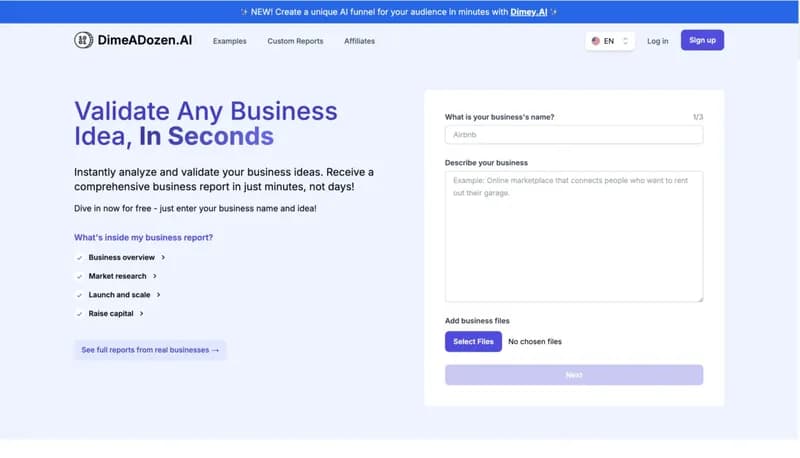The width and height of the screenshot is (800, 458).
Task: Click the checkmark icon beside Market research
Action: [79, 276]
